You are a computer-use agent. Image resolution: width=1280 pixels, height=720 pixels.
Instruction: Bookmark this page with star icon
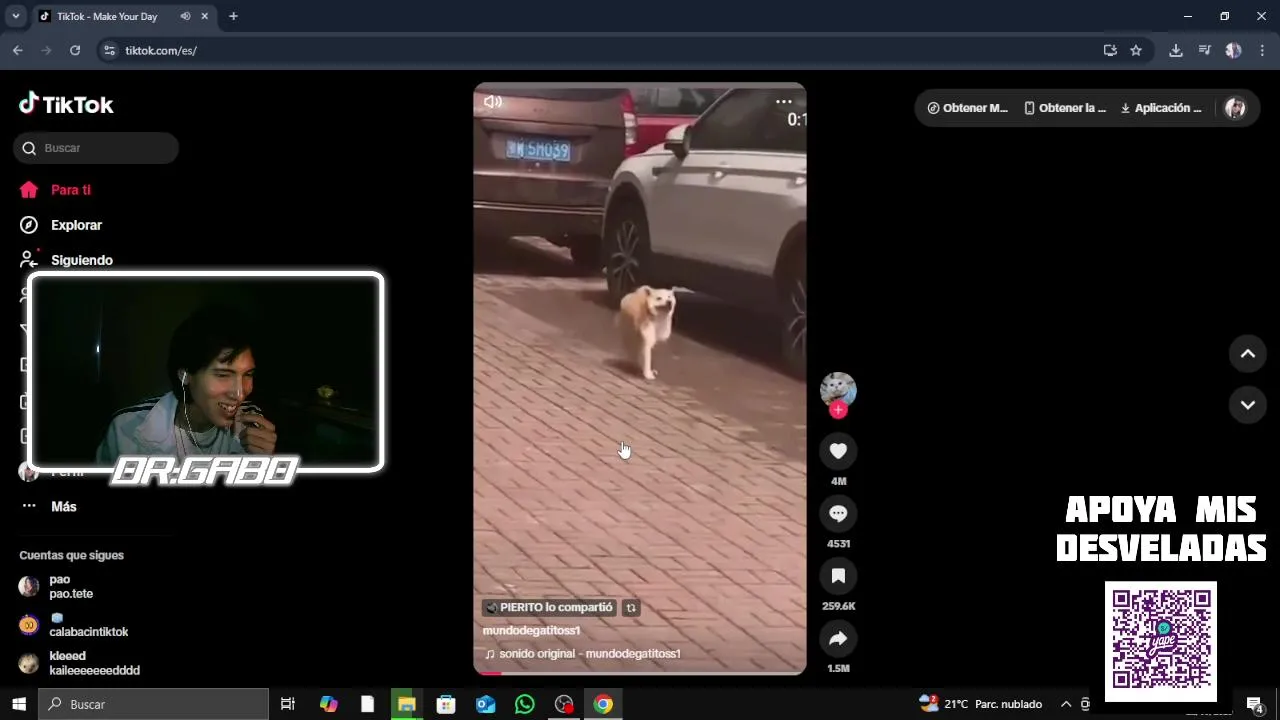1136,50
